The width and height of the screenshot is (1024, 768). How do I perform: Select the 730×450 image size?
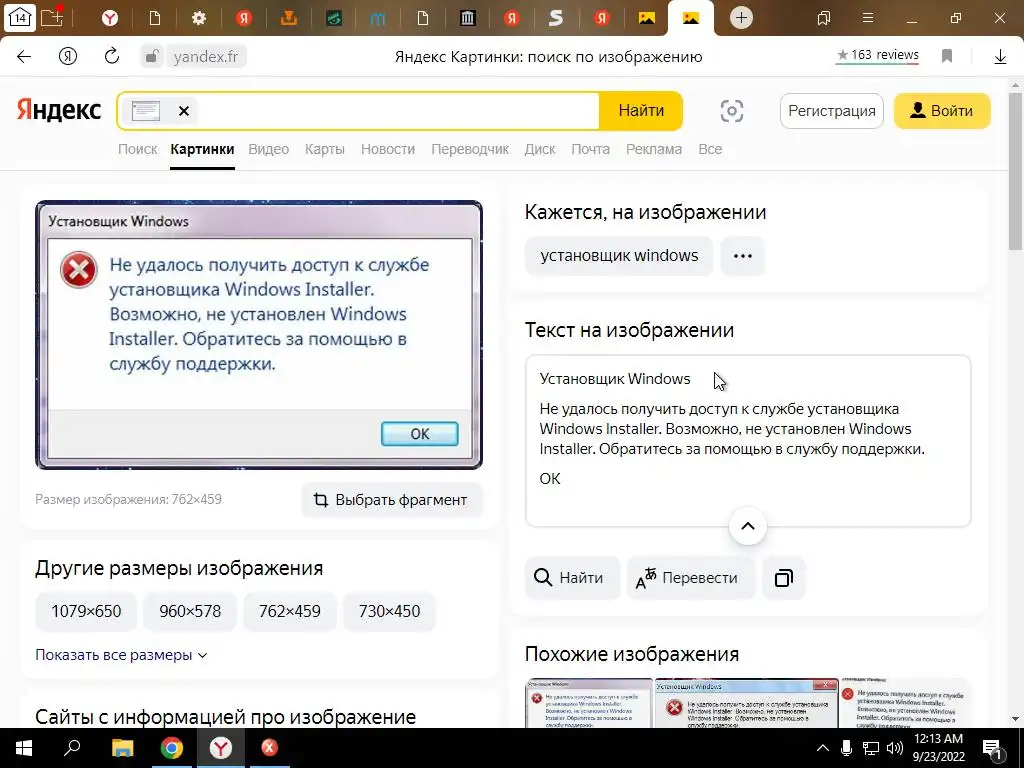[x=389, y=611]
